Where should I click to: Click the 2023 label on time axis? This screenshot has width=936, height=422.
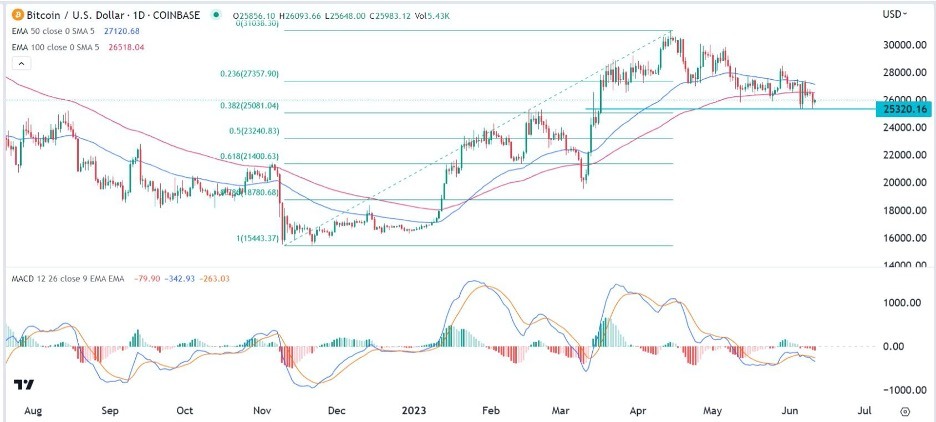(x=413, y=411)
